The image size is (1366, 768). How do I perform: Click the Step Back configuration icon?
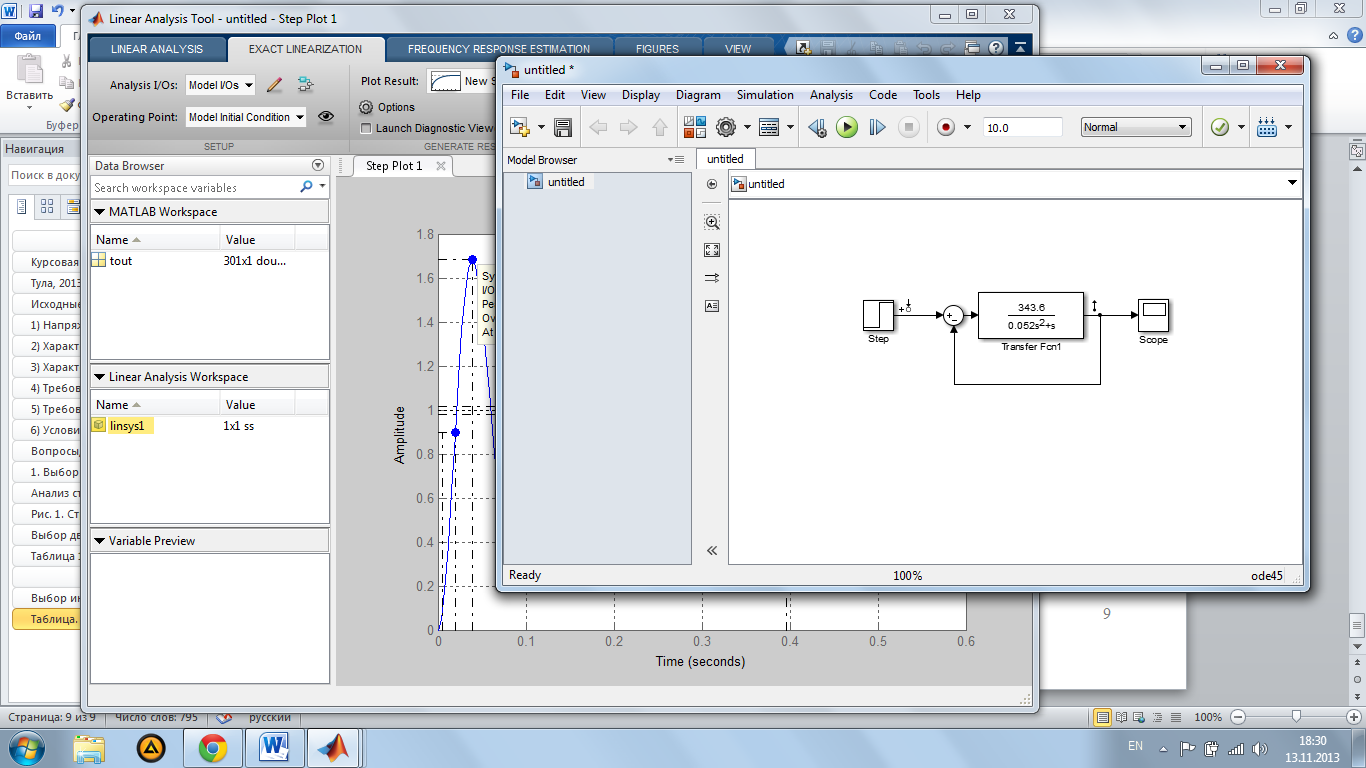817,127
